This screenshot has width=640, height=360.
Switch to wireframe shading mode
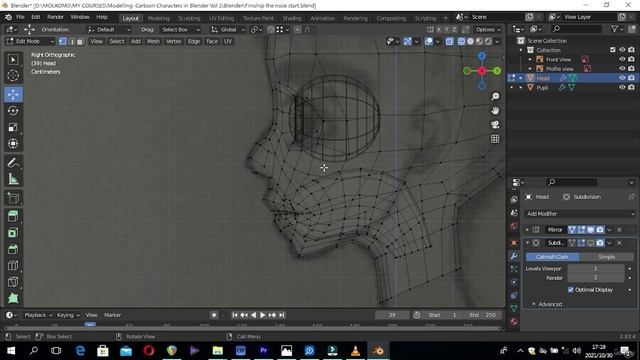[x=462, y=41]
